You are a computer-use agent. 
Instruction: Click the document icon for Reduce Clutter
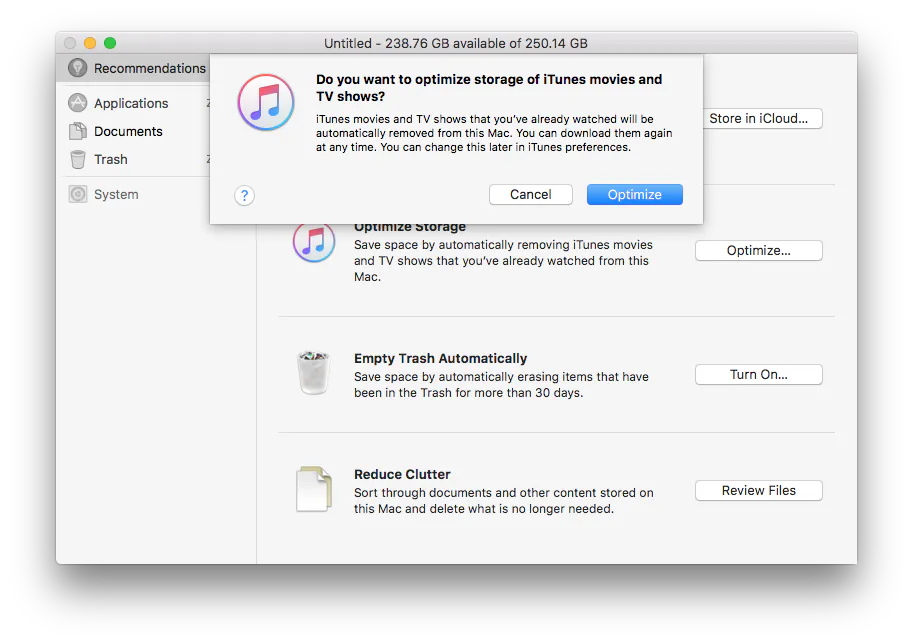click(x=314, y=489)
